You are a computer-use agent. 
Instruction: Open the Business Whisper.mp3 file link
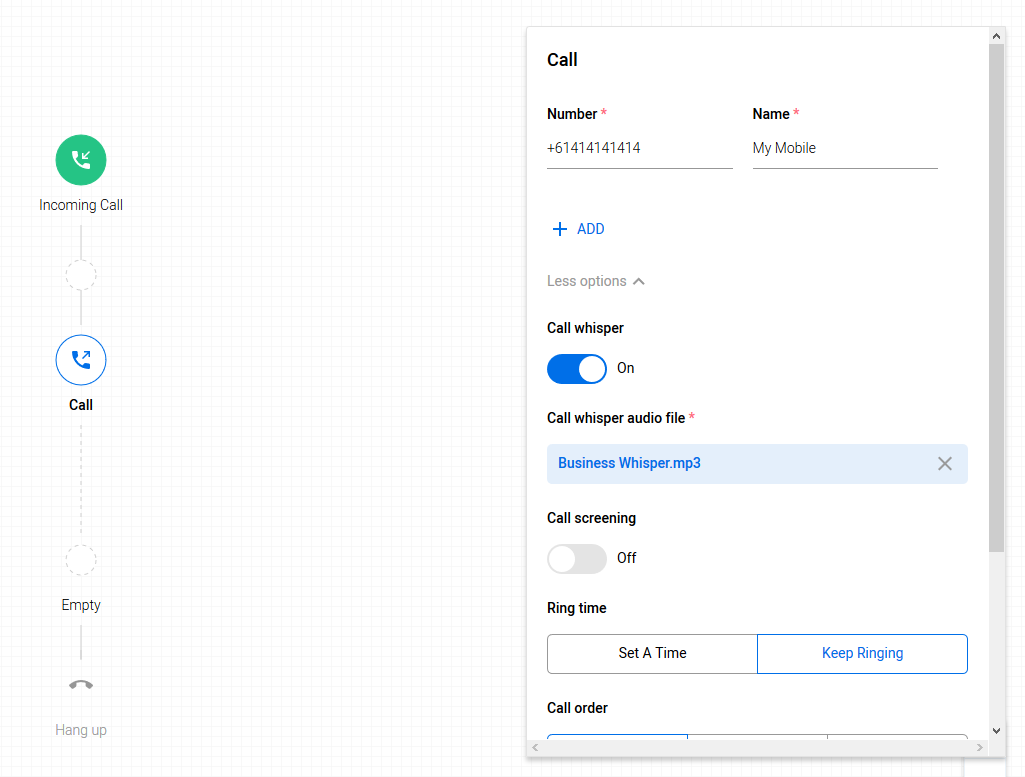coord(629,464)
